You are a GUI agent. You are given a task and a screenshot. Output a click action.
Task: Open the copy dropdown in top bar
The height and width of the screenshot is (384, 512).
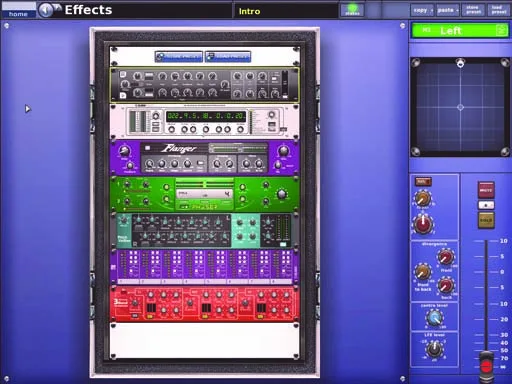pyautogui.click(x=422, y=10)
